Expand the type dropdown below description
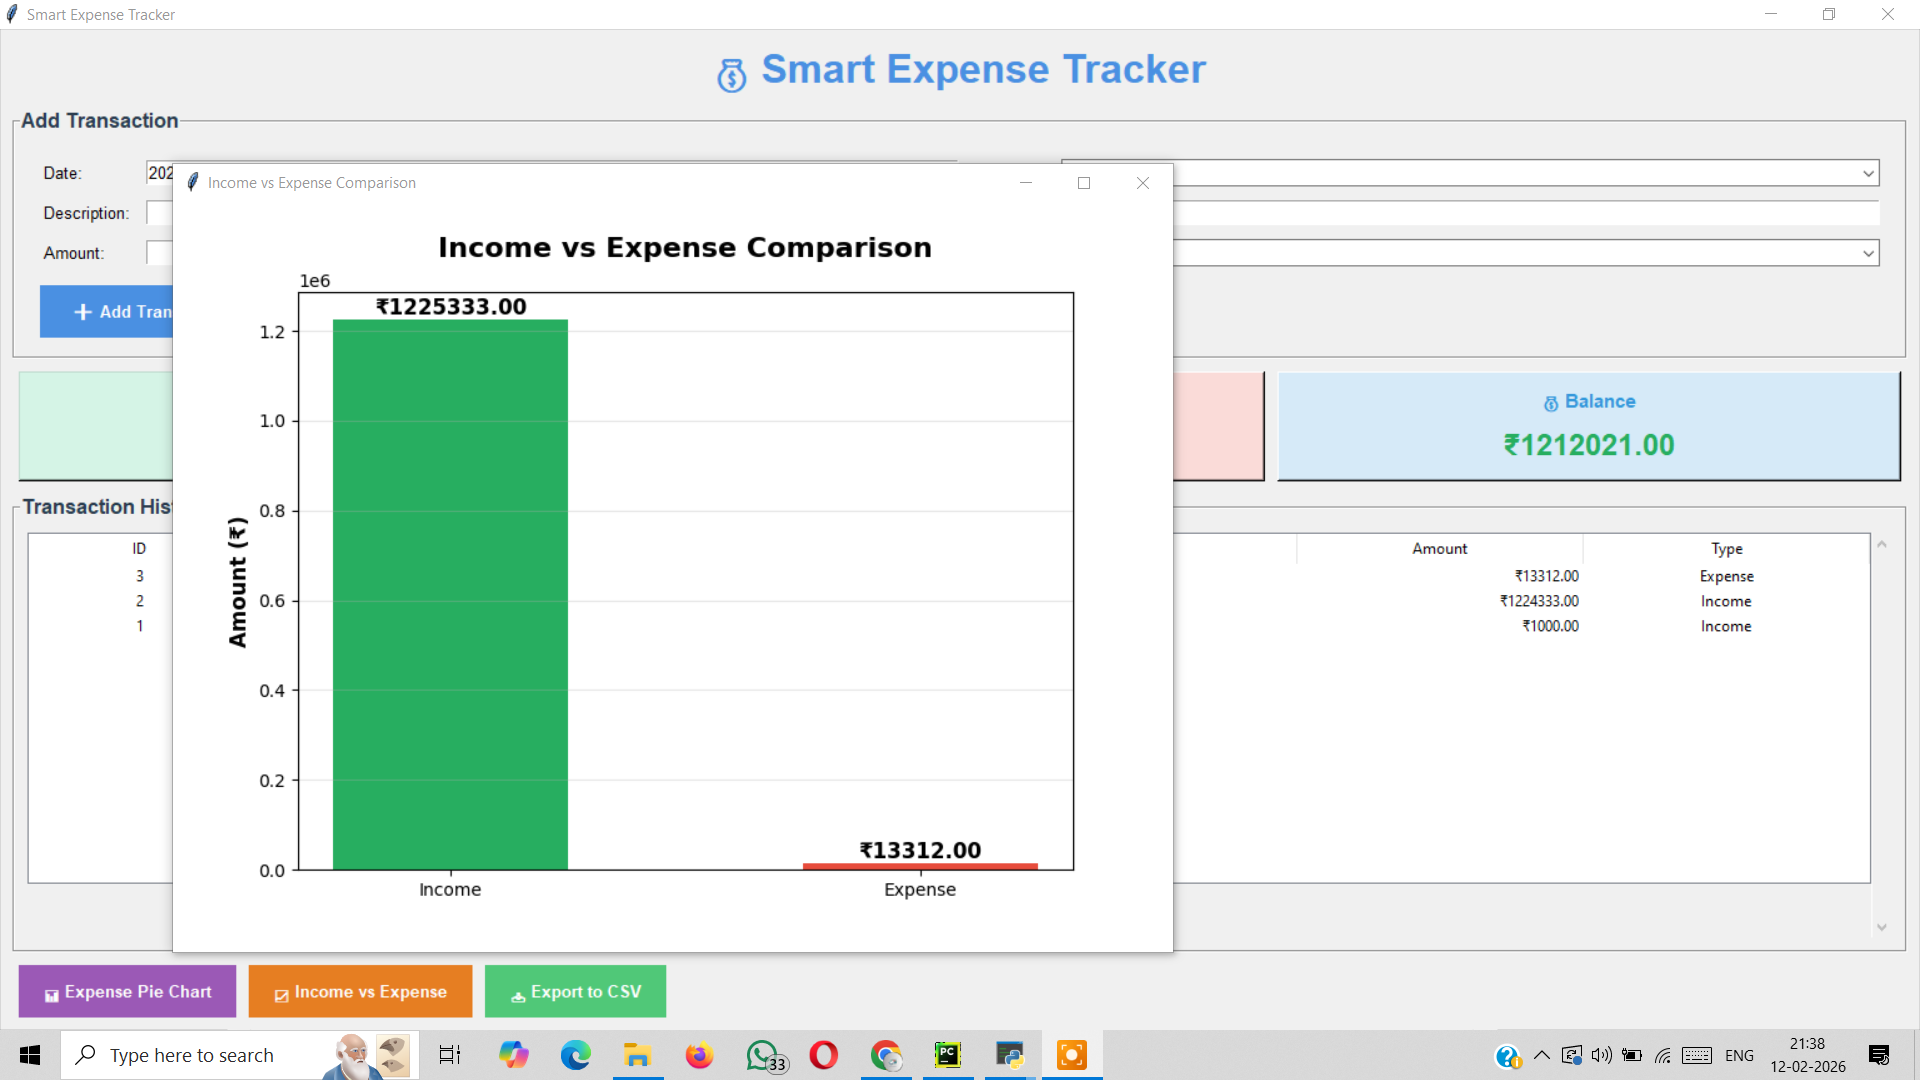Screen dimensions: 1920x1080 click(x=1867, y=253)
